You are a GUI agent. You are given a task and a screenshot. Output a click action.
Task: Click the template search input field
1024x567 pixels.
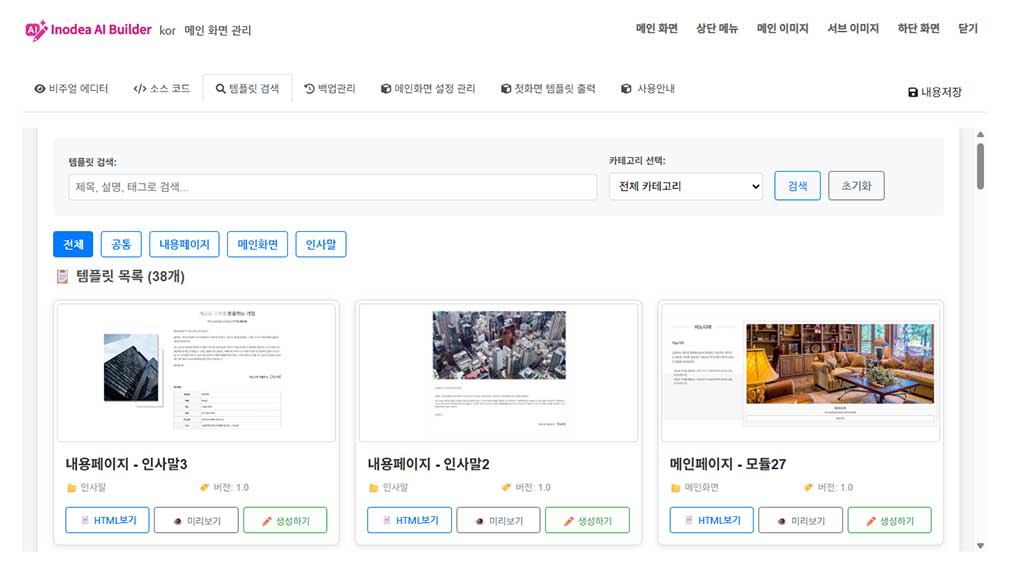(333, 187)
